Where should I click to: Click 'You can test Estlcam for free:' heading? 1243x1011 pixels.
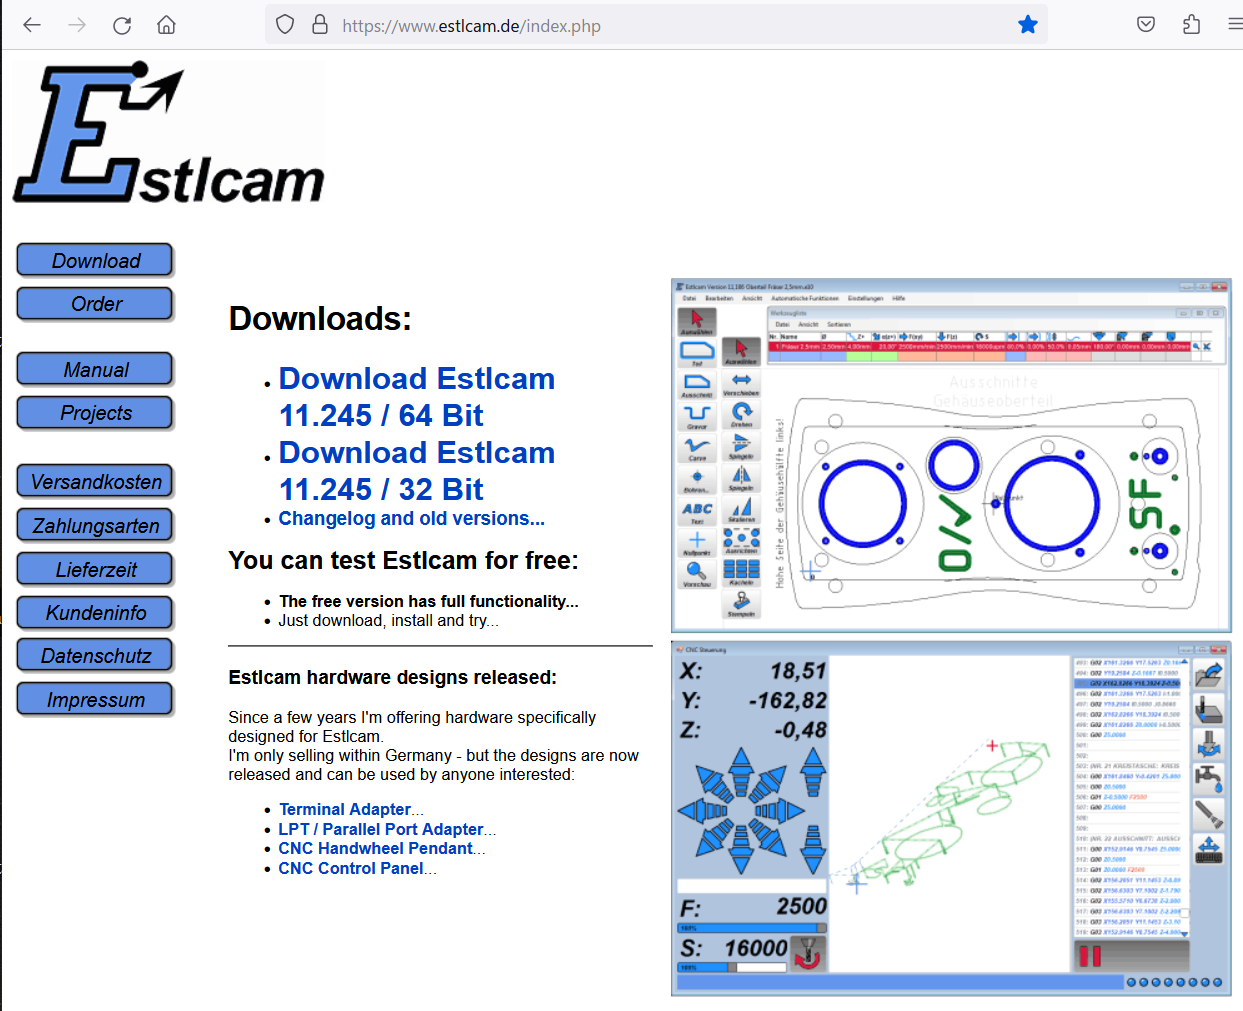pyautogui.click(x=403, y=560)
